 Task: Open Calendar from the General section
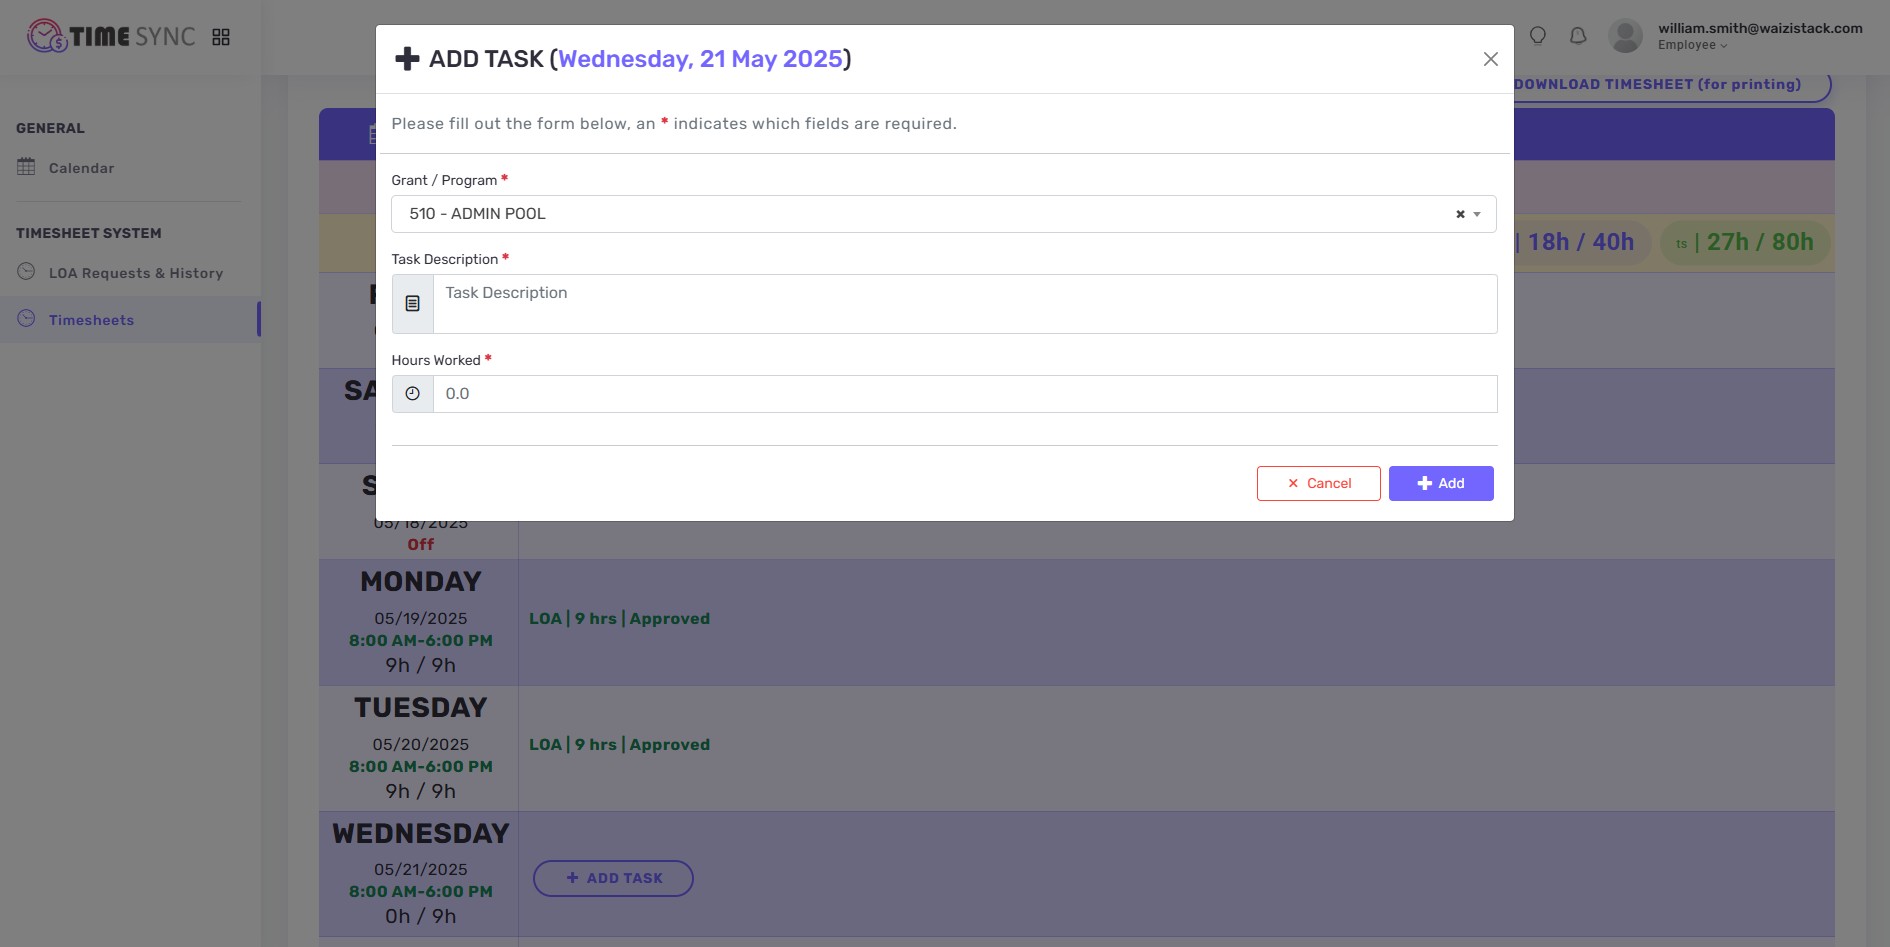tap(82, 167)
